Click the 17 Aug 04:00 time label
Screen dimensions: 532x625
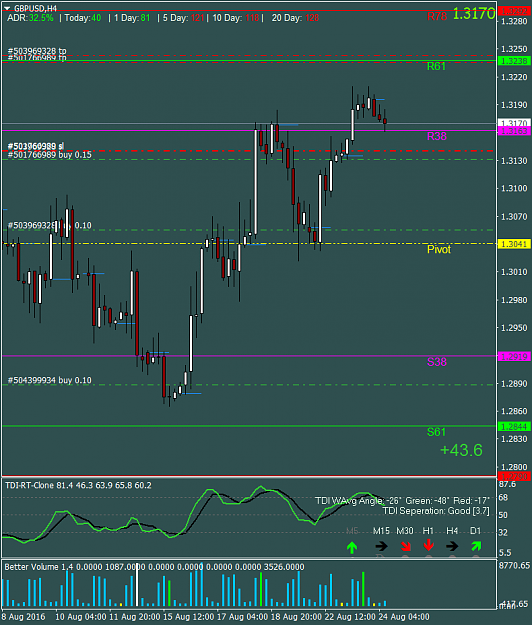242,617
